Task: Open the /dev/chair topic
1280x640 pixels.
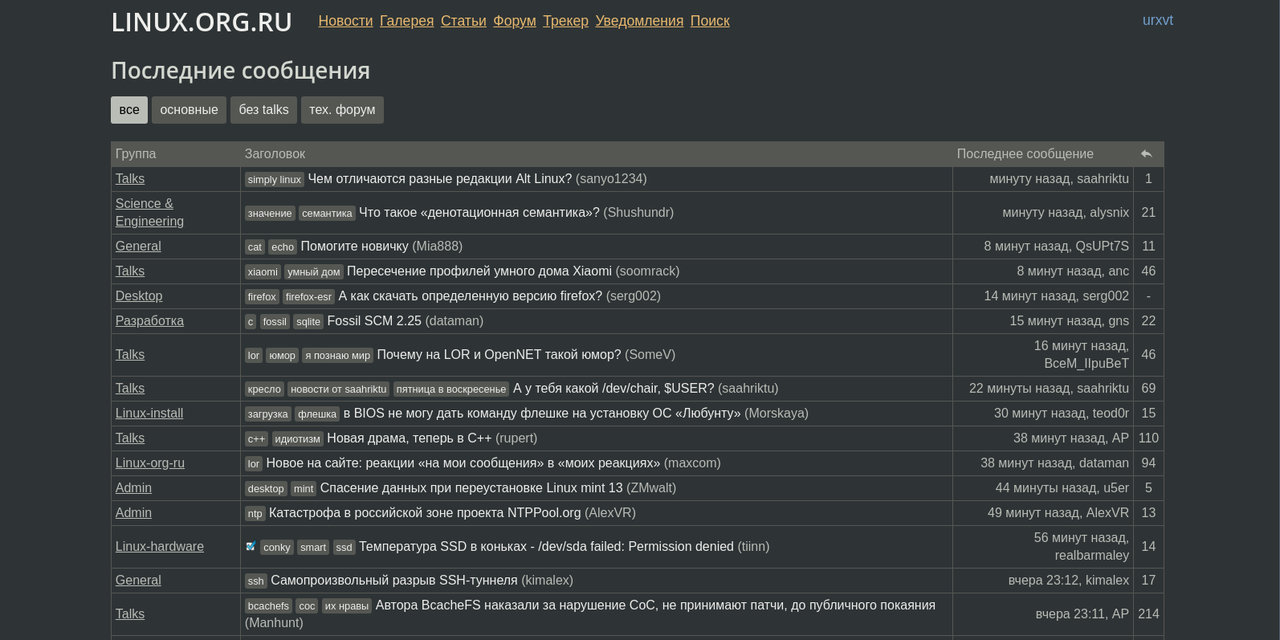Action: (x=614, y=388)
